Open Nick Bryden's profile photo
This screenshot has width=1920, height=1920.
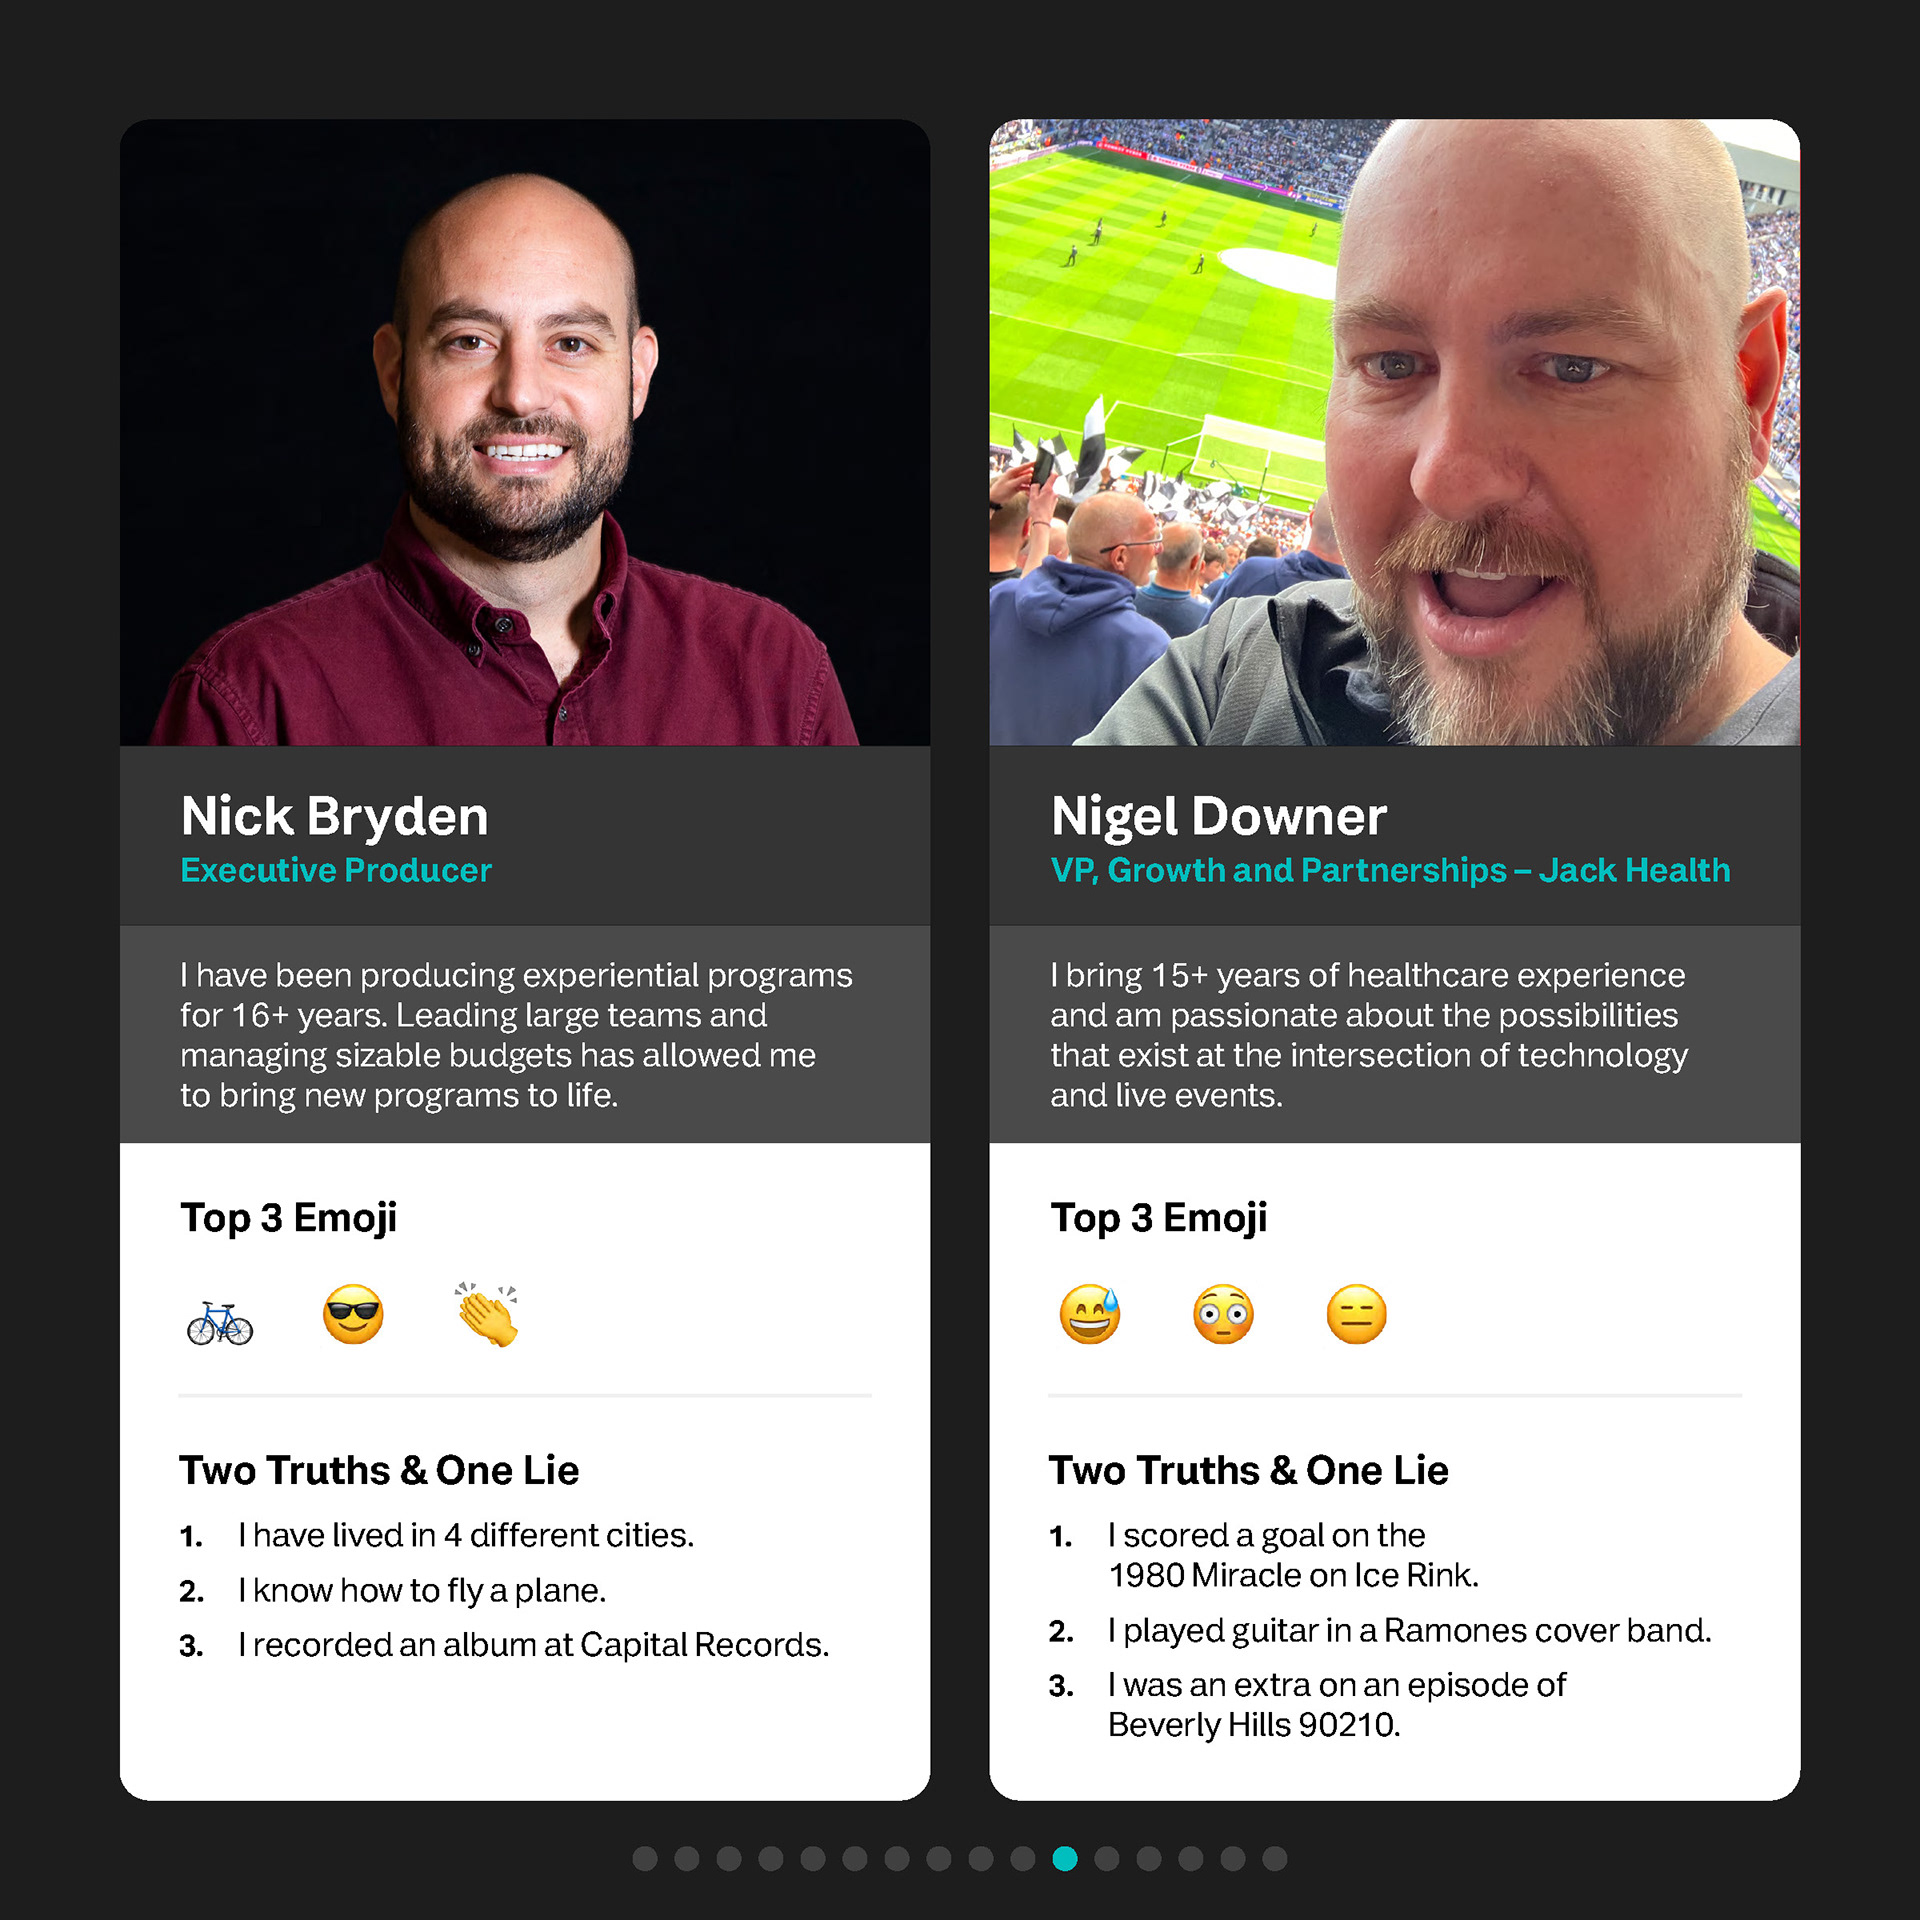click(x=525, y=432)
